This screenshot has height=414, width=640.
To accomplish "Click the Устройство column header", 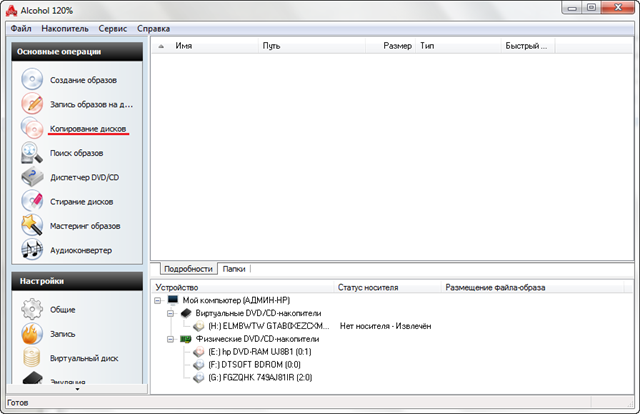I will [243, 287].
